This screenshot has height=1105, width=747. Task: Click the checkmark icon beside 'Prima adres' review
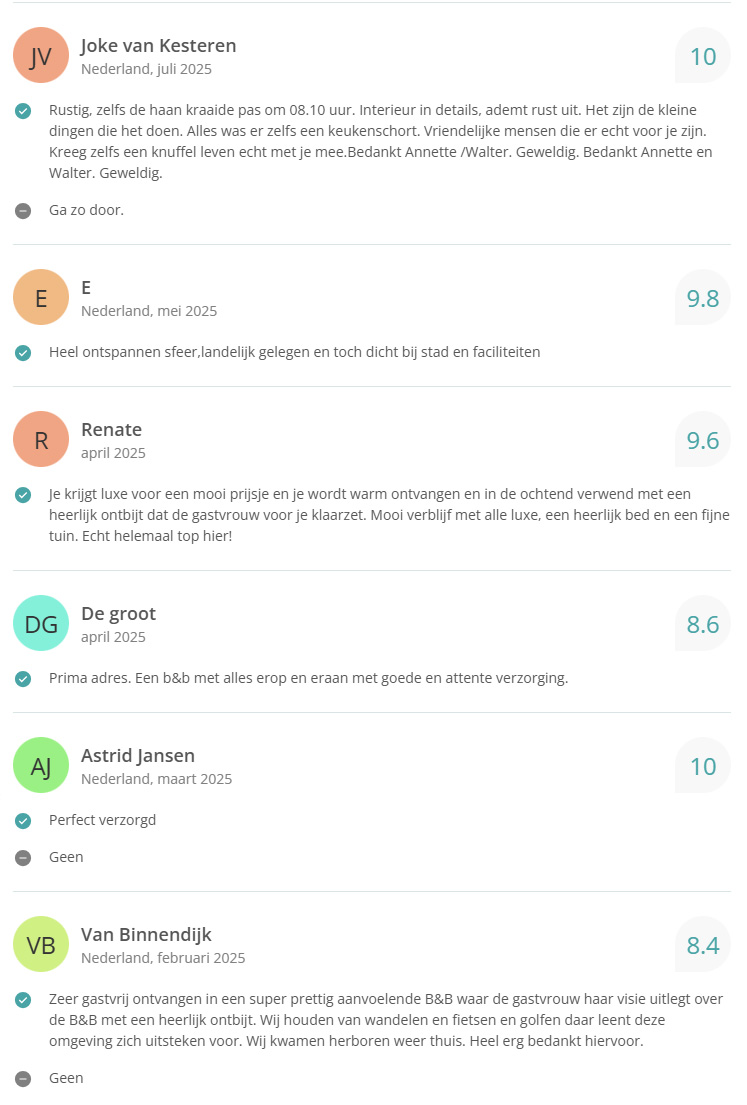click(23, 679)
